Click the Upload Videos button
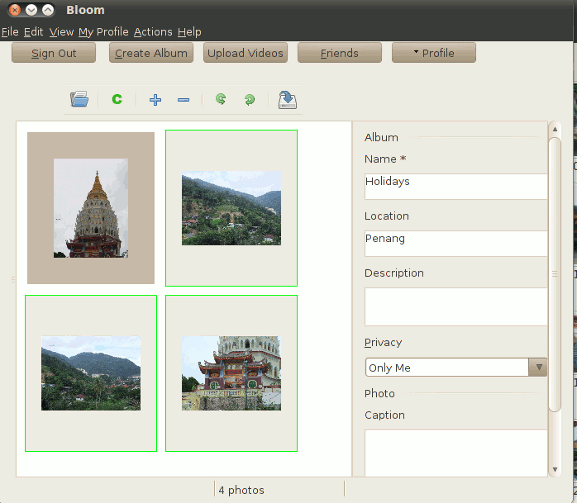Image resolution: width=577 pixels, height=503 pixels. pyautogui.click(x=245, y=53)
